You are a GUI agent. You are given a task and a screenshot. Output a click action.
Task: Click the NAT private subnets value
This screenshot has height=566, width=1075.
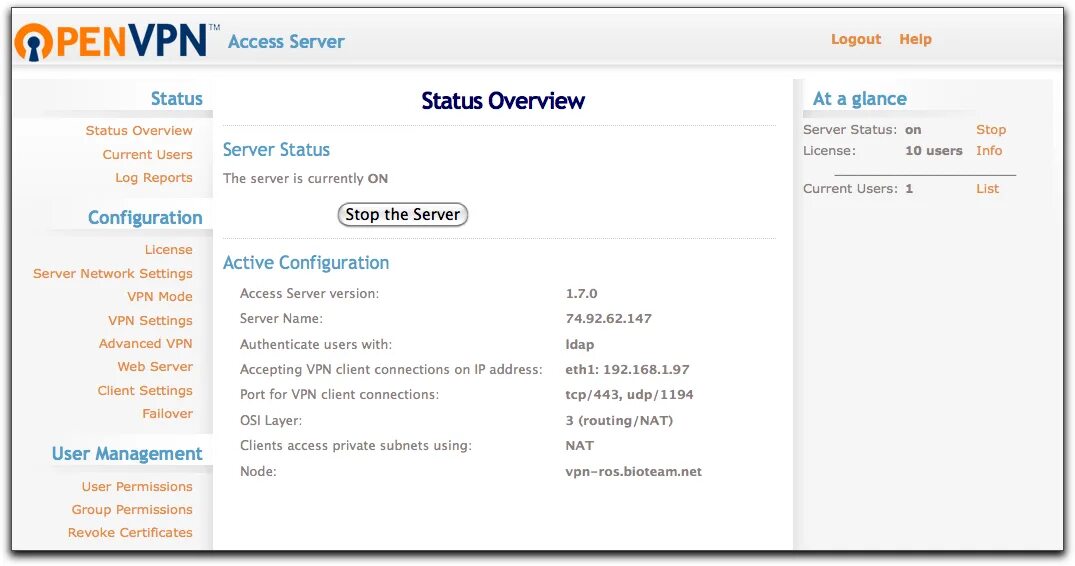tap(579, 445)
